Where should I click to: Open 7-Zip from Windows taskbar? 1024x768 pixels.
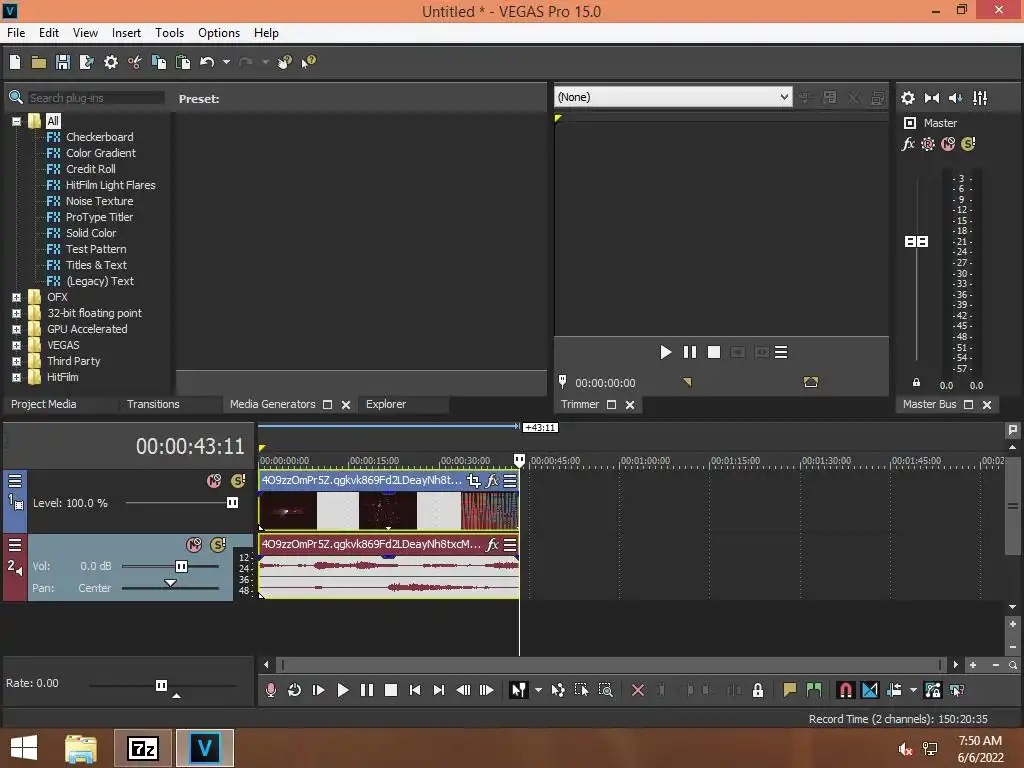pyautogui.click(x=143, y=748)
